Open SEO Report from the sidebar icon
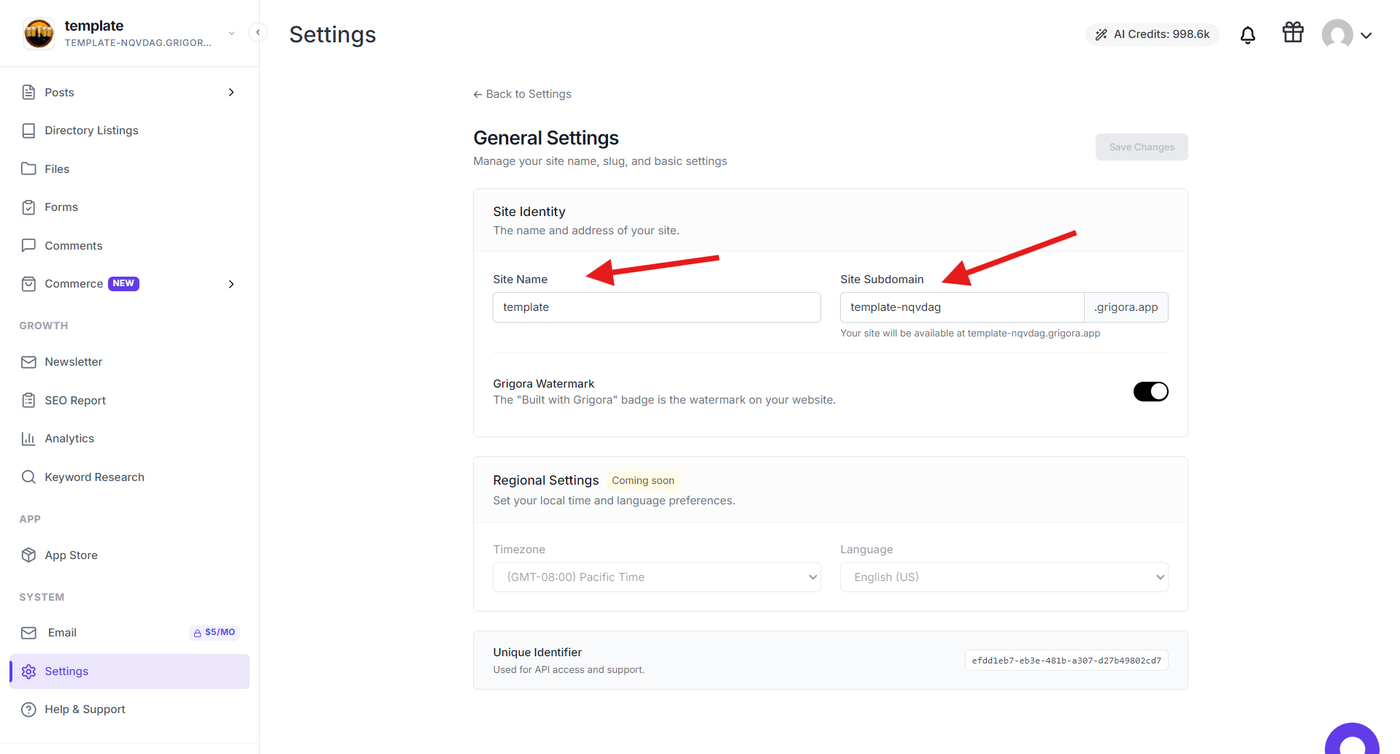1400x754 pixels. pyautogui.click(x=28, y=400)
